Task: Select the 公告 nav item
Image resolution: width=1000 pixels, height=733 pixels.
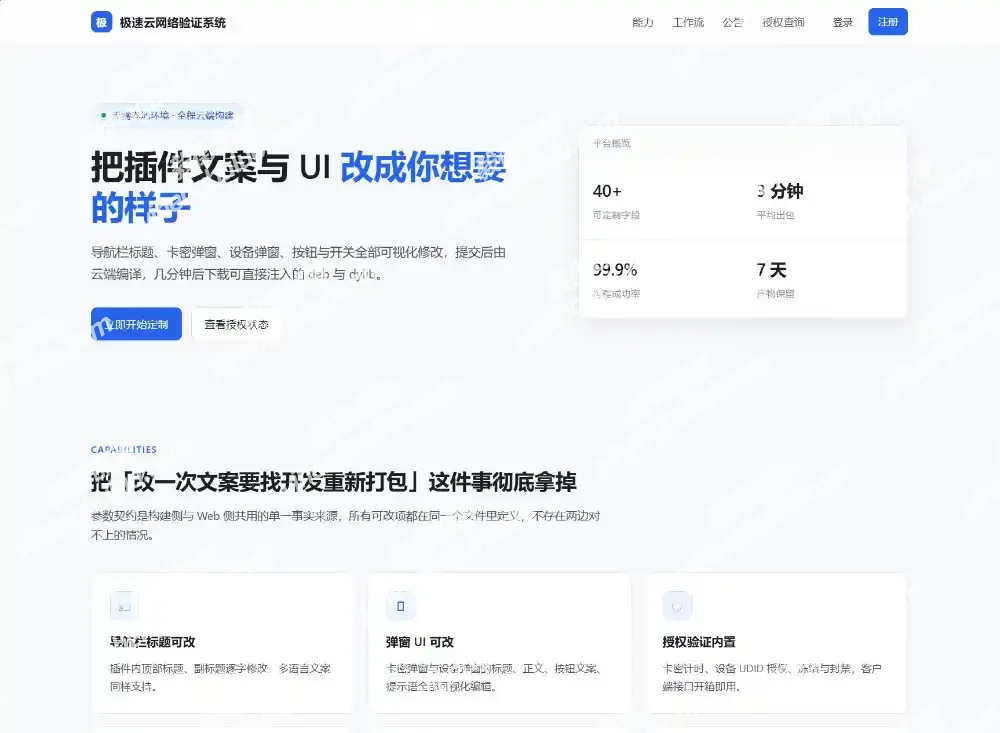Action: click(x=732, y=22)
